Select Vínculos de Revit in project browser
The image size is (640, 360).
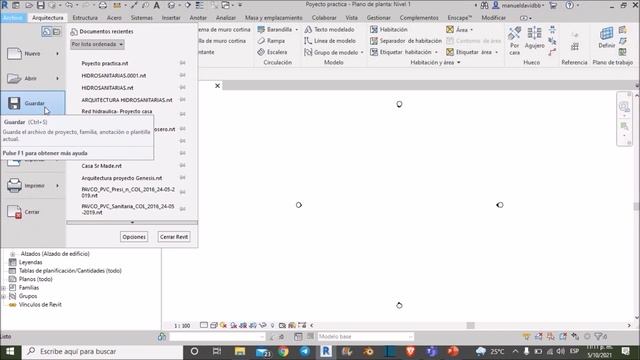coord(40,304)
